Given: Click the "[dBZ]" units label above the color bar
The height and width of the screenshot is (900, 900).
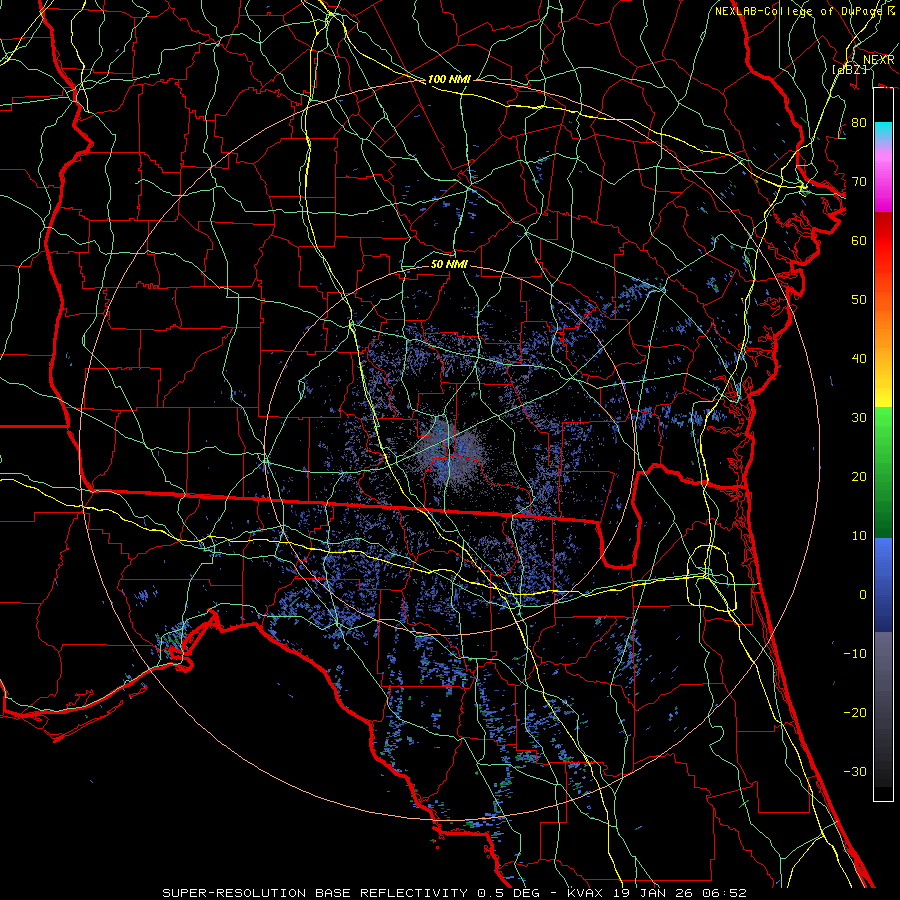Looking at the screenshot, I should [x=849, y=69].
